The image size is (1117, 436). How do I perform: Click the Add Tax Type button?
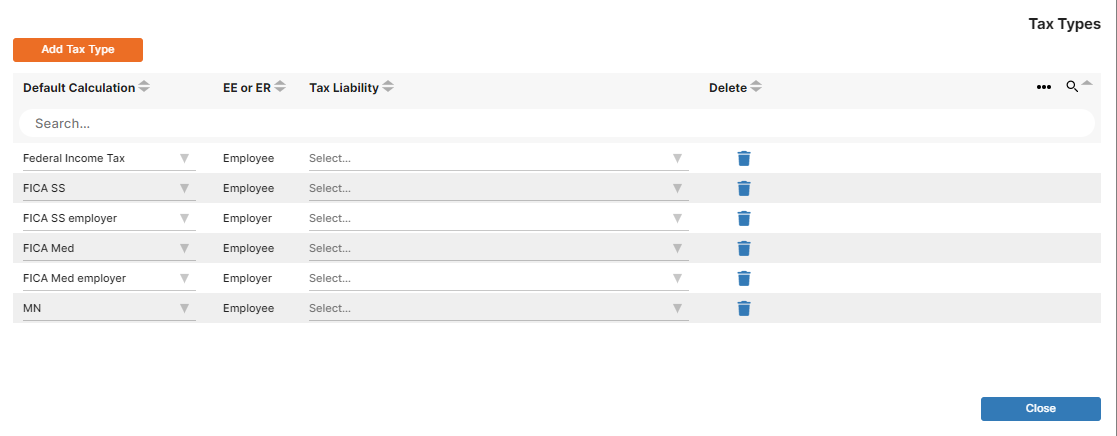[78, 50]
